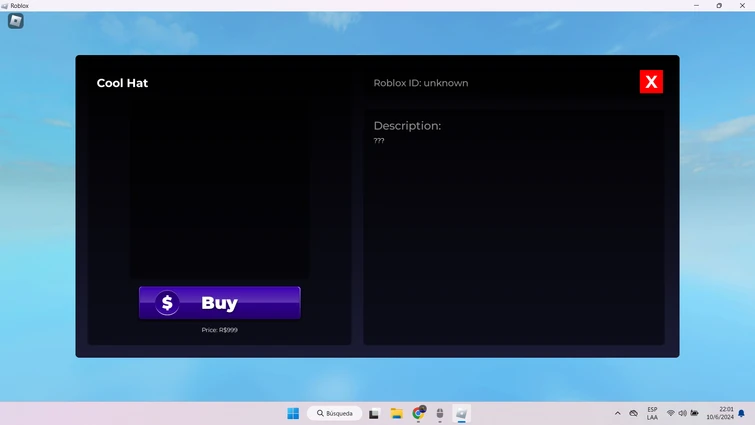Click the Roblox icon in the taskbar
This screenshot has height=425, width=755.
coord(461,413)
